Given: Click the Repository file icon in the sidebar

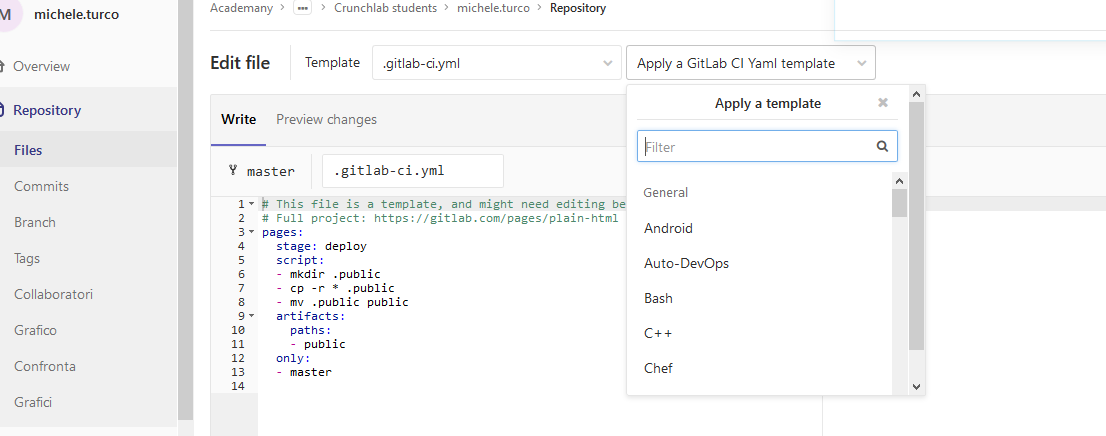Looking at the screenshot, I should 3,110.
